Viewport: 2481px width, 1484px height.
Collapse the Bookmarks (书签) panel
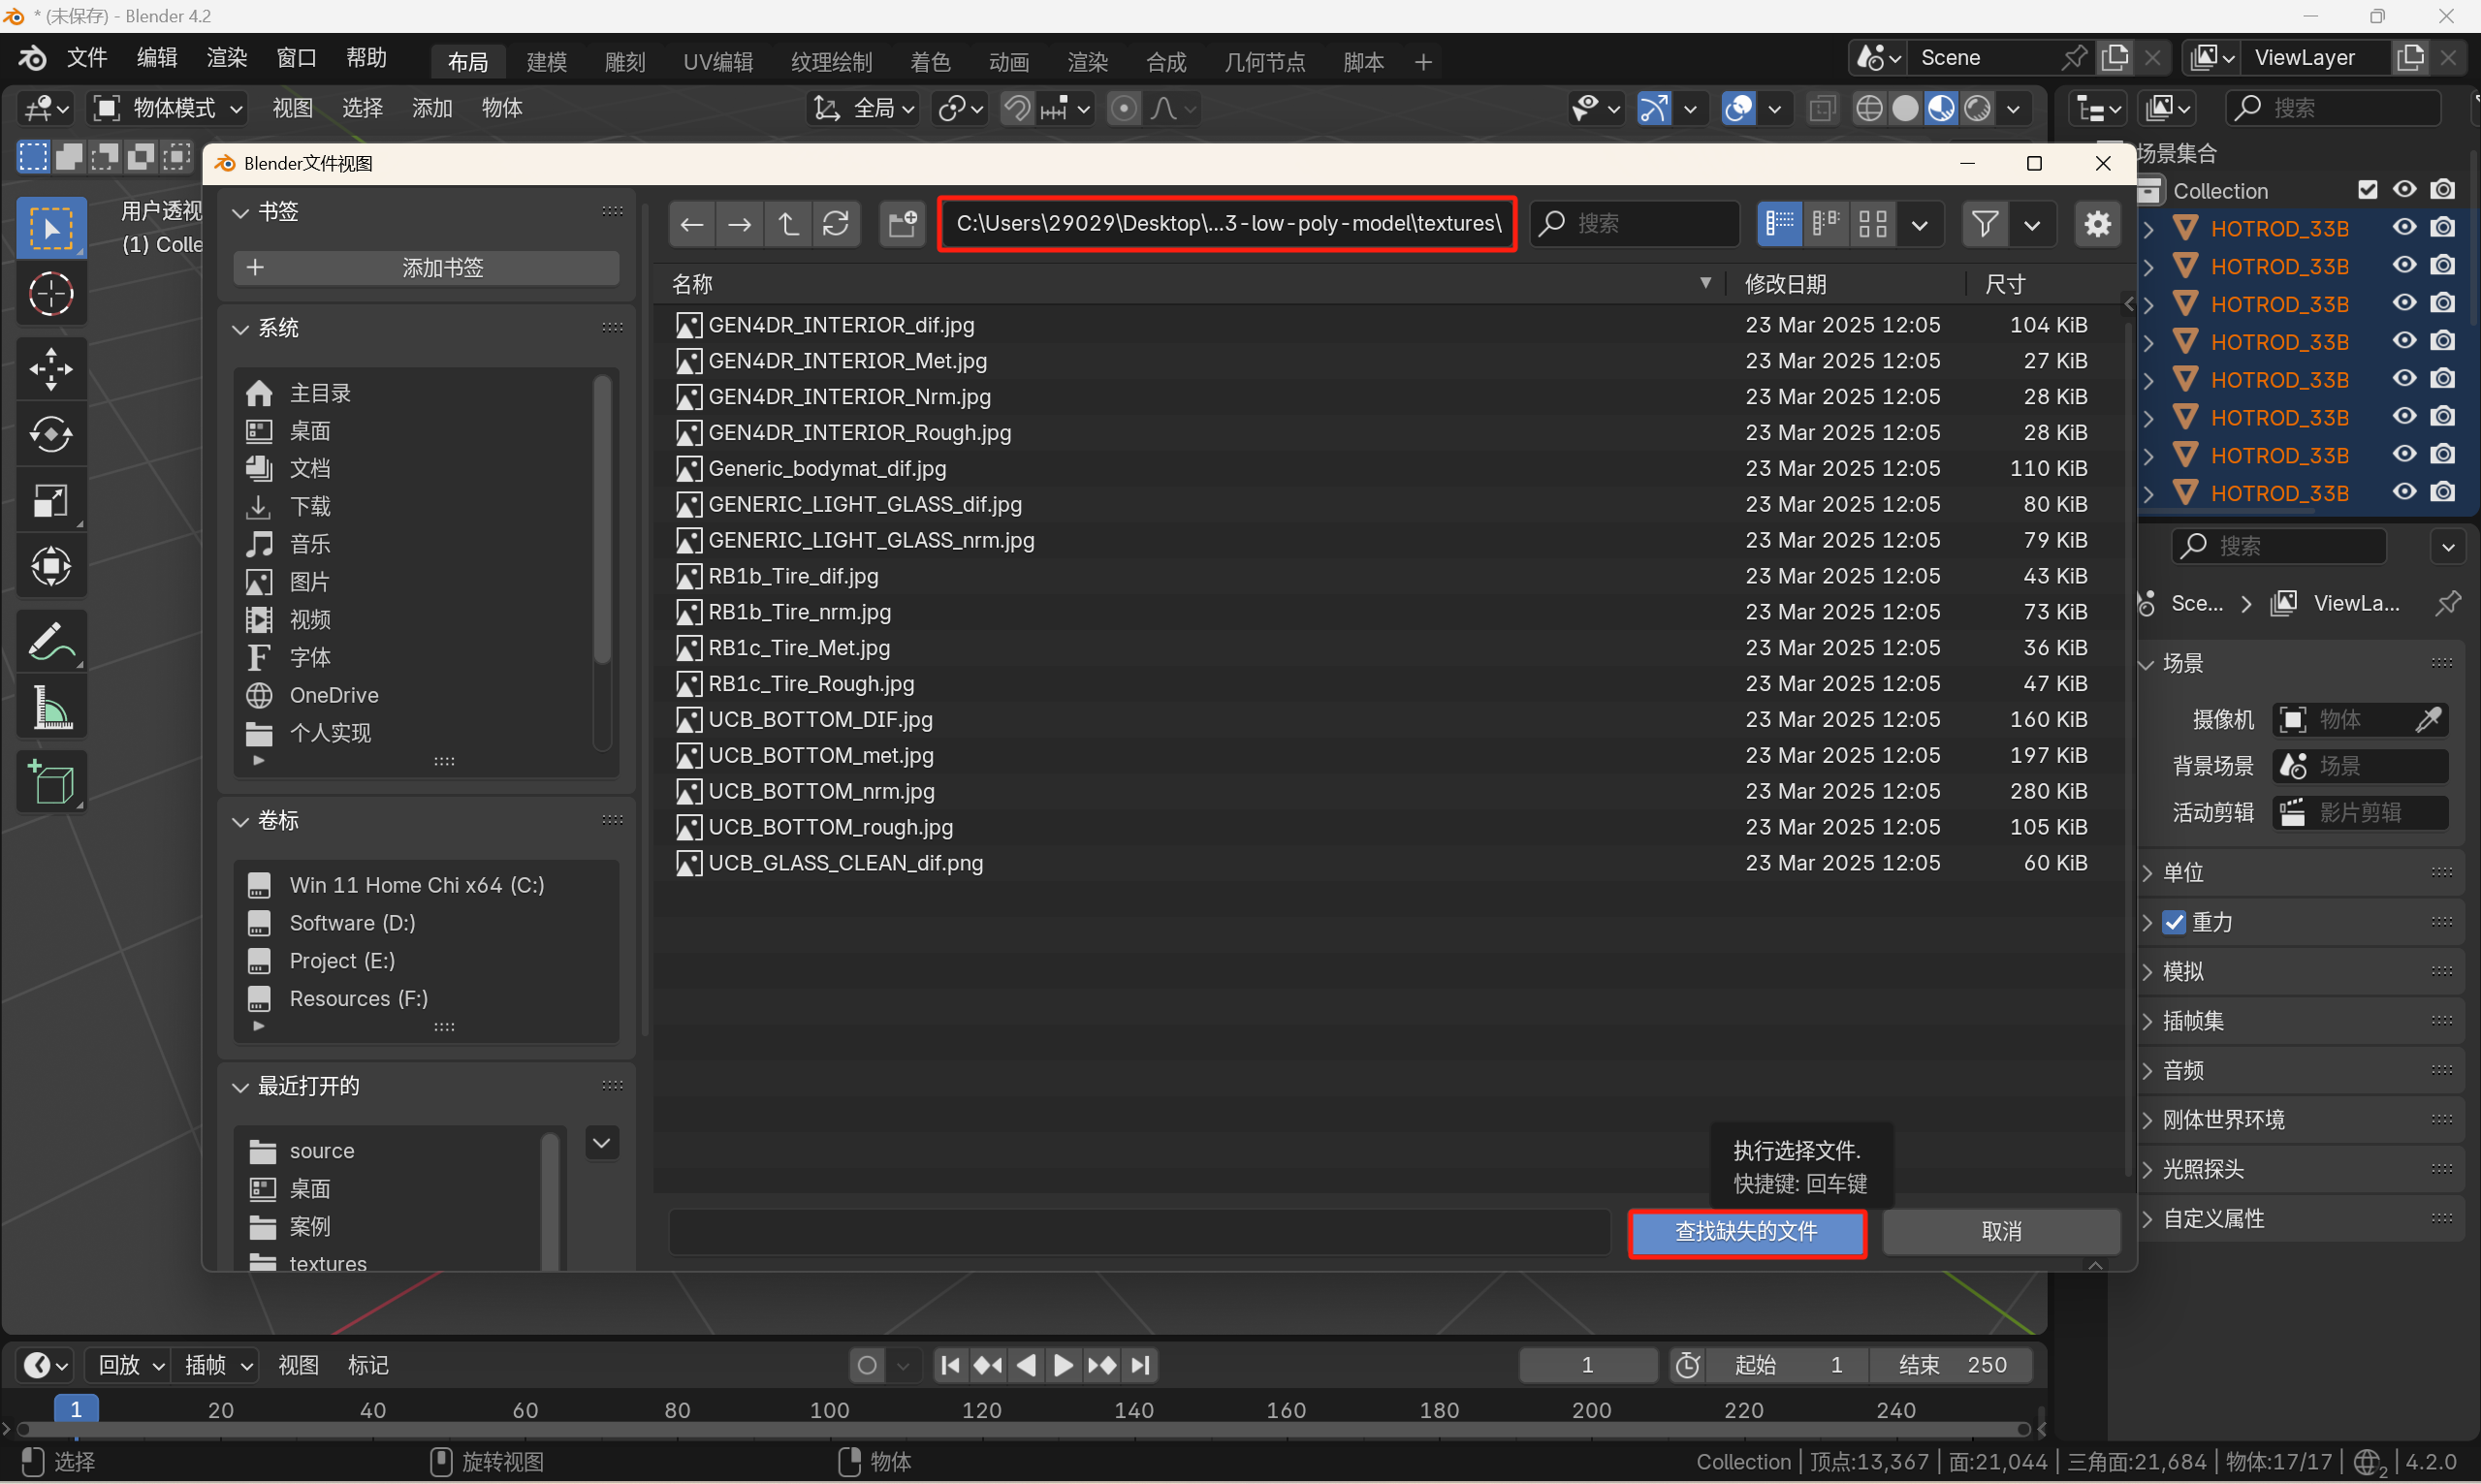[x=240, y=212]
